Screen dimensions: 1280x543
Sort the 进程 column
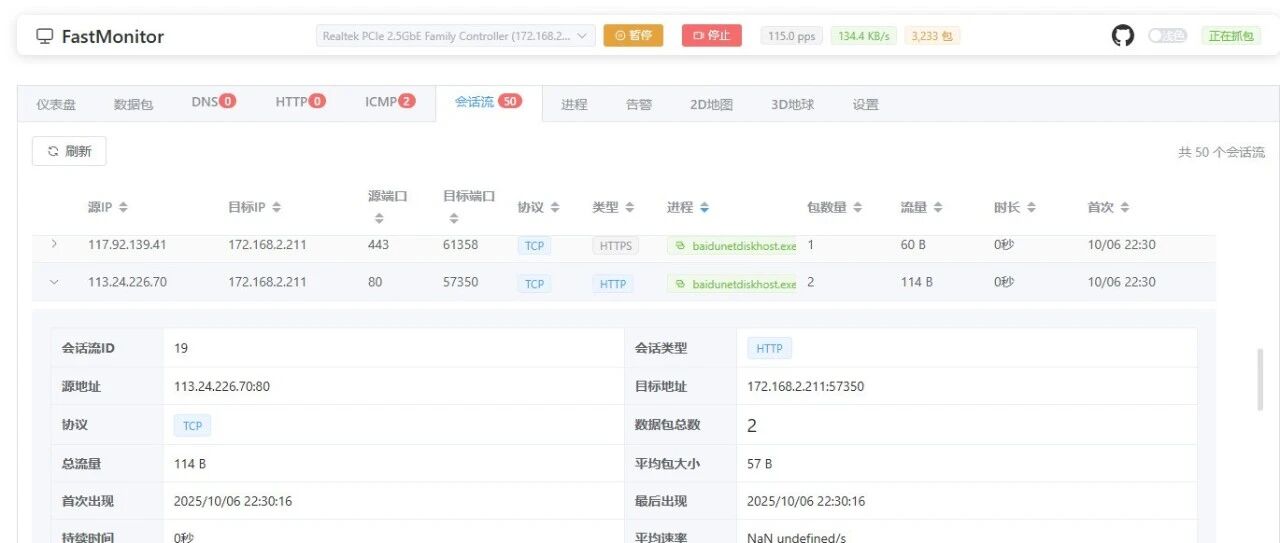click(705, 208)
